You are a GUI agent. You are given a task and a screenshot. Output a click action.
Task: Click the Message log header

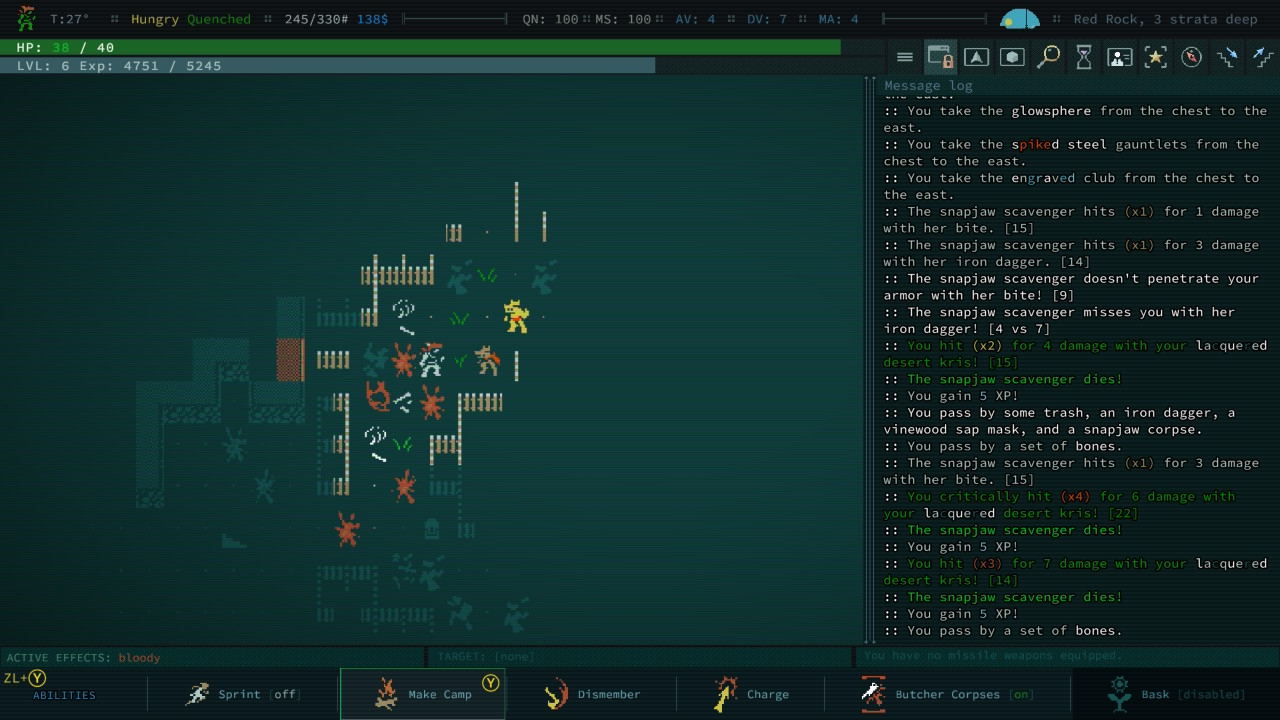[928, 86]
